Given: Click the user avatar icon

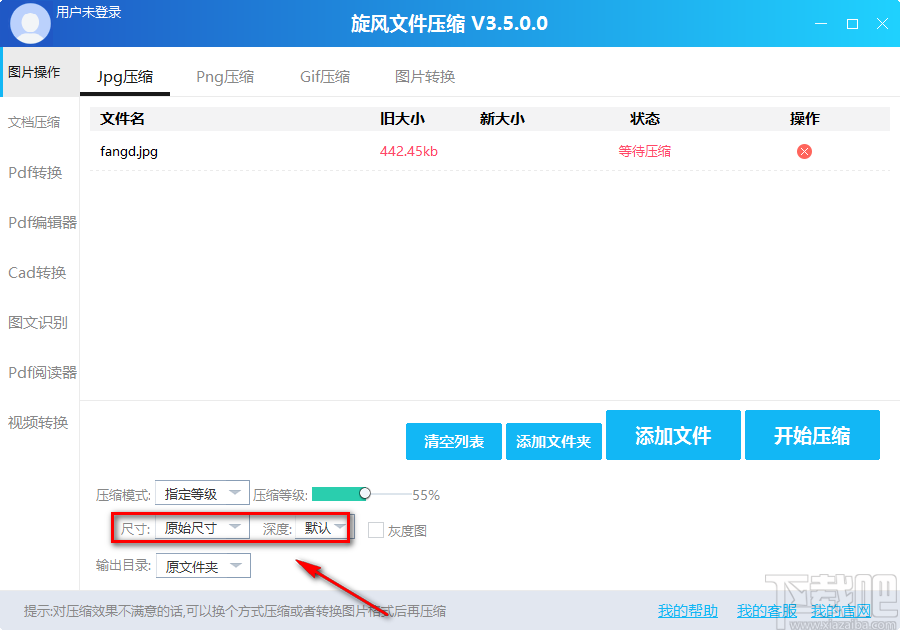Looking at the screenshot, I should pos(29,22).
